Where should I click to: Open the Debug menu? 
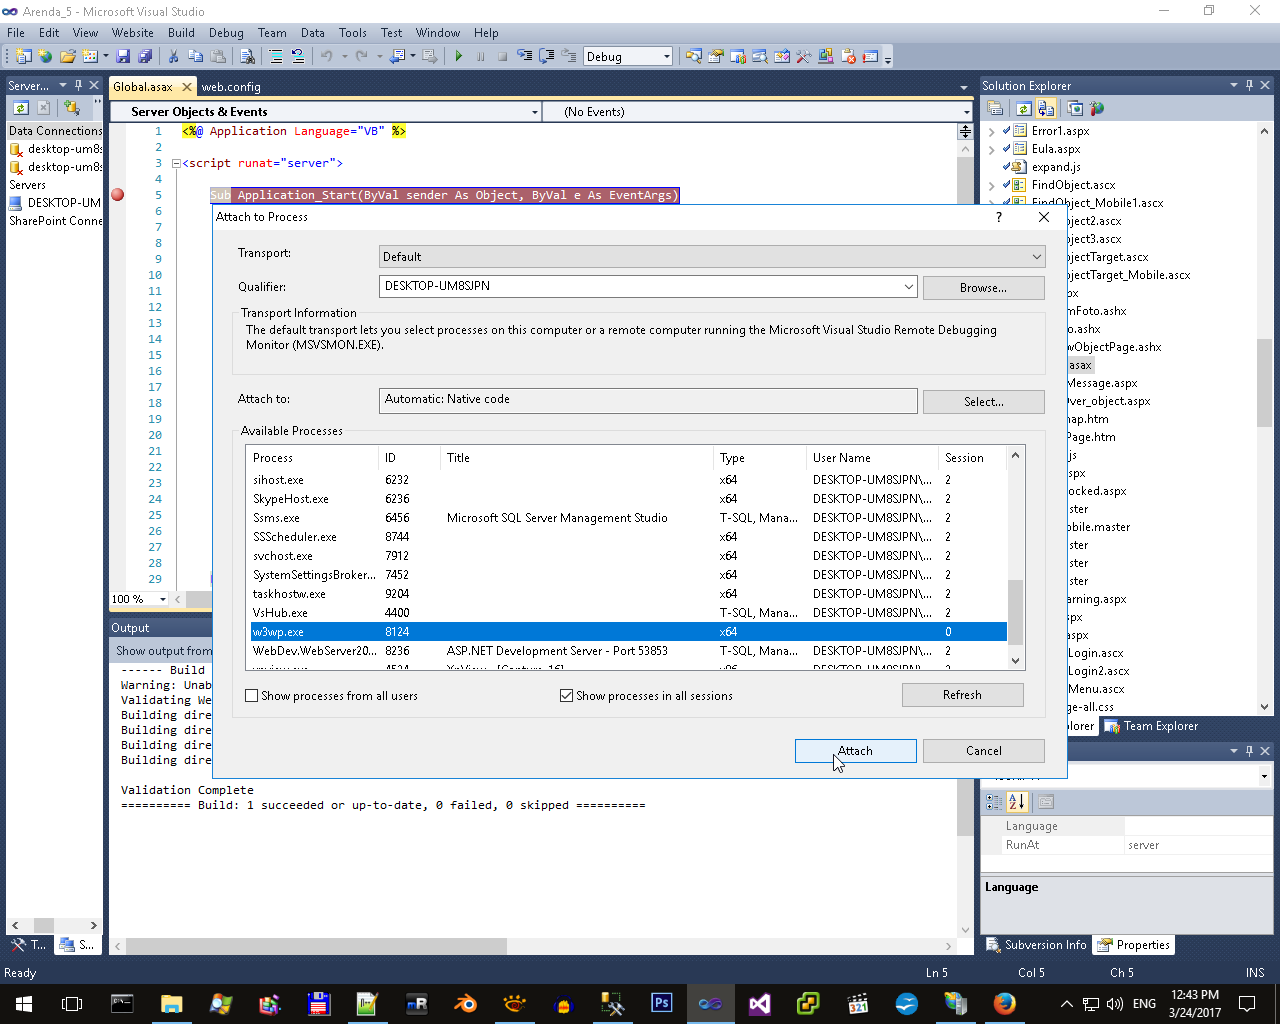(x=226, y=33)
